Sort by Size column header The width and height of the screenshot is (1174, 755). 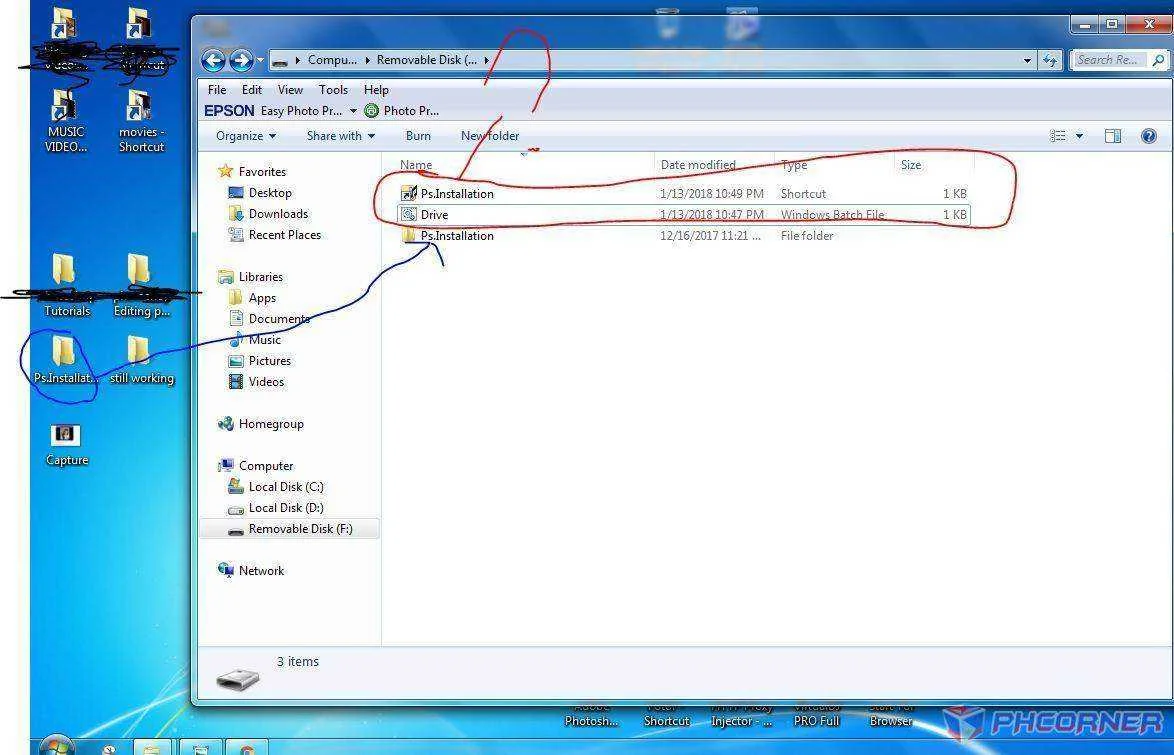pos(910,165)
